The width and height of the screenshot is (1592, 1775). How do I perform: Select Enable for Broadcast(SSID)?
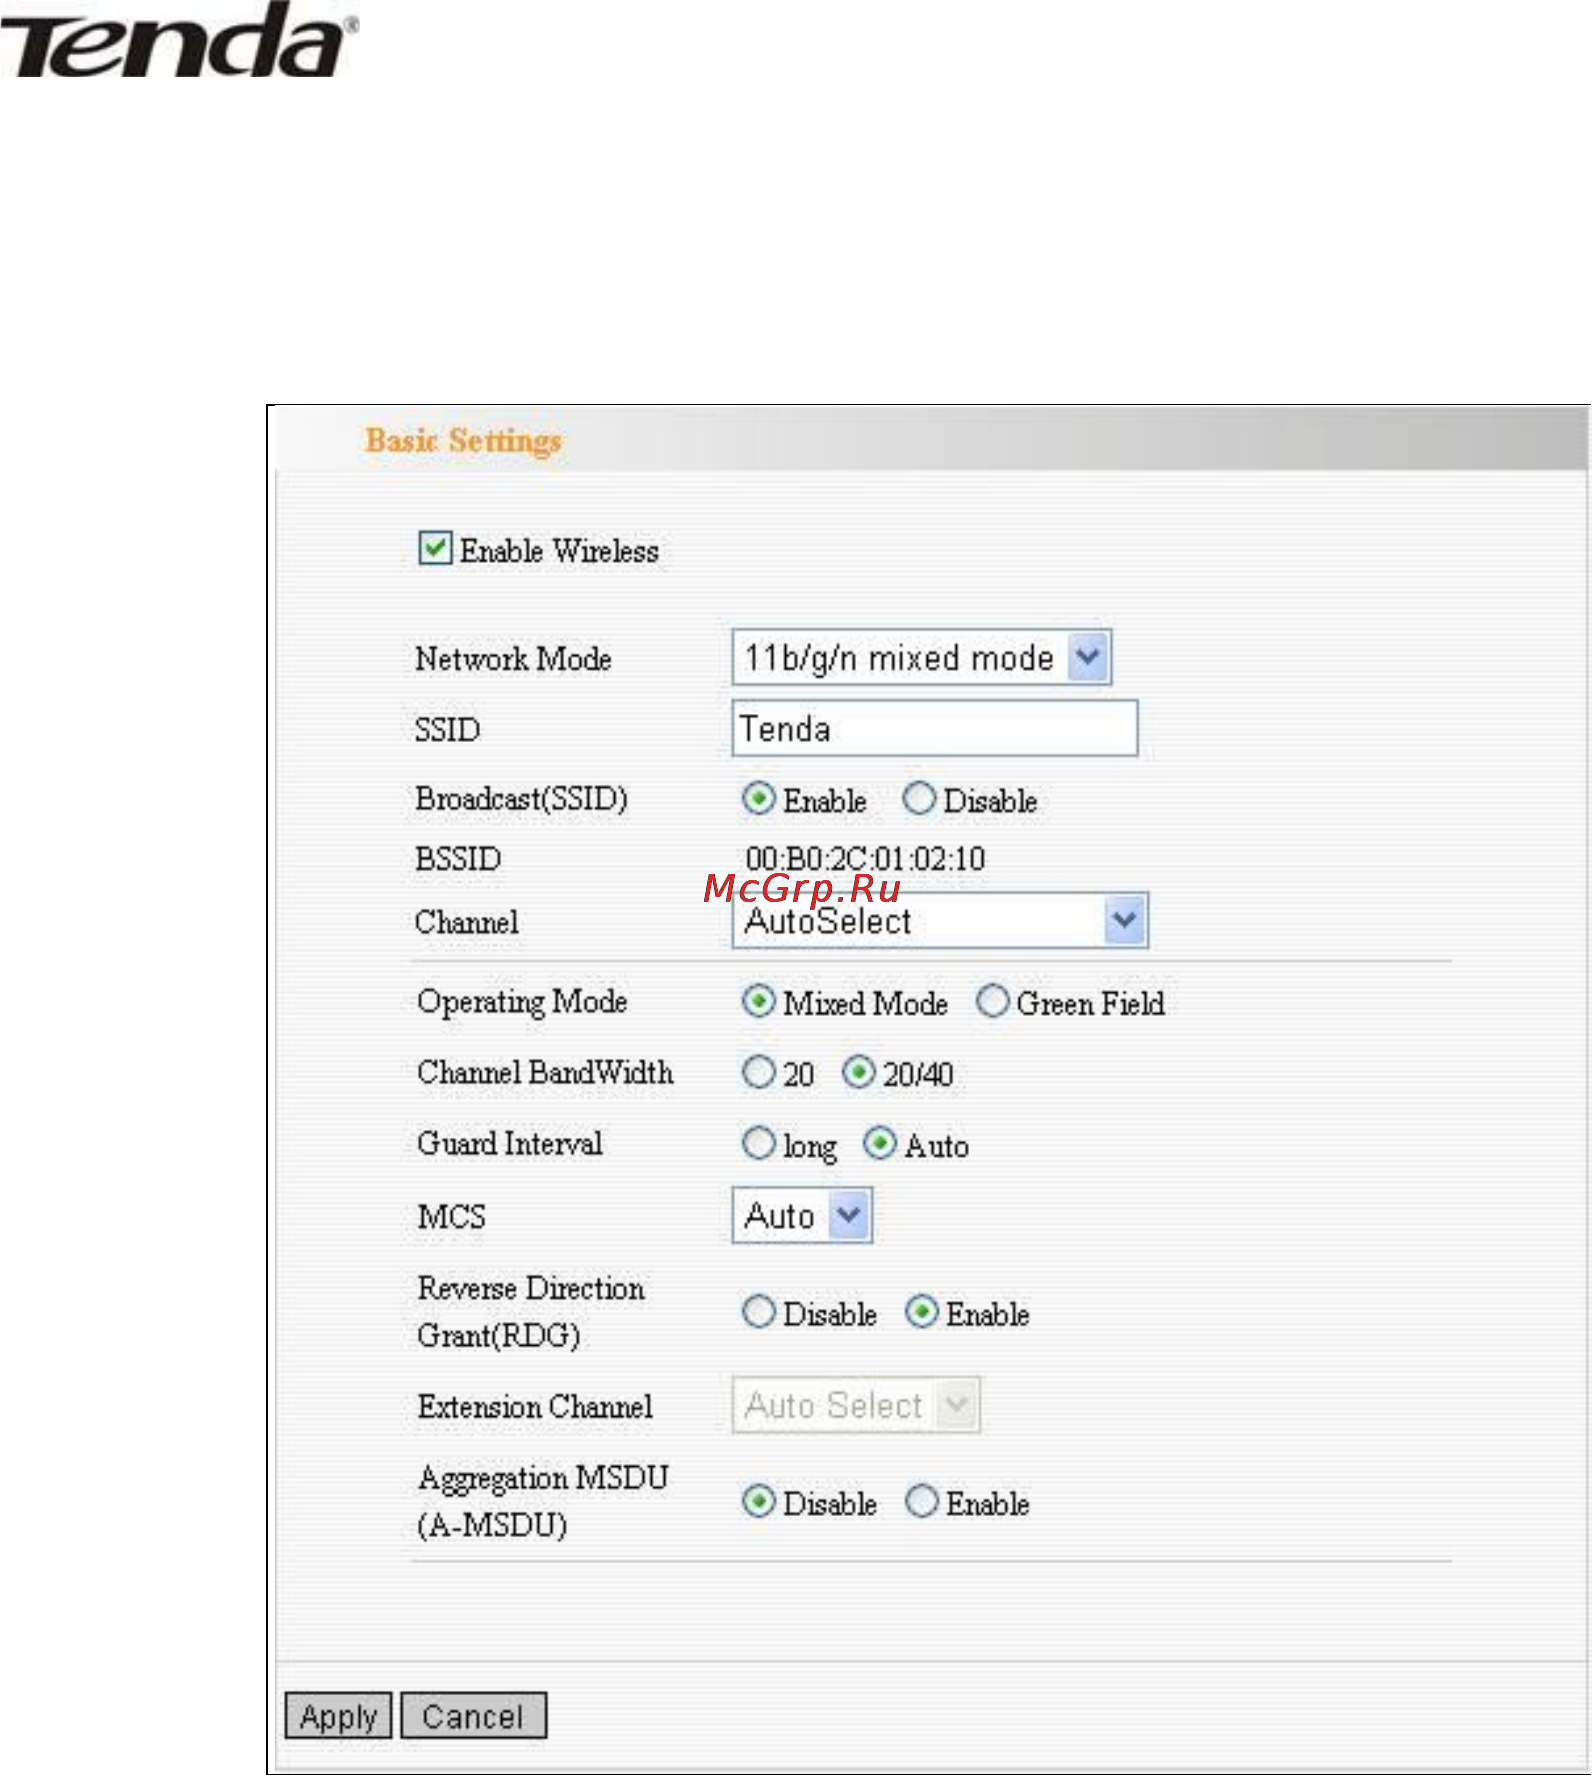pyautogui.click(x=758, y=799)
